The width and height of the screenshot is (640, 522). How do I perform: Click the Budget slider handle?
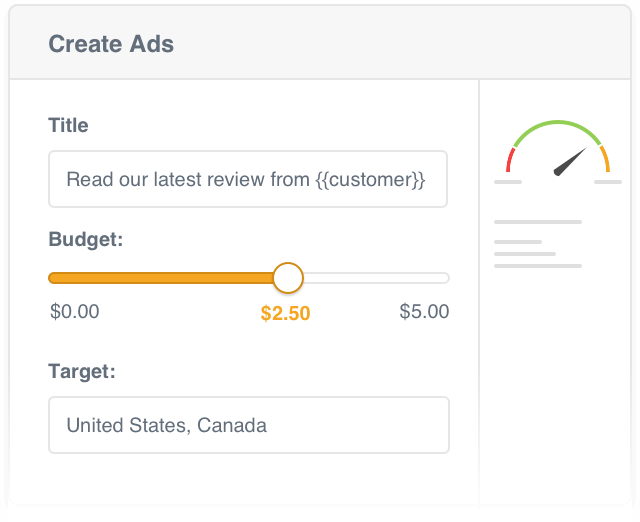pyautogui.click(x=288, y=277)
